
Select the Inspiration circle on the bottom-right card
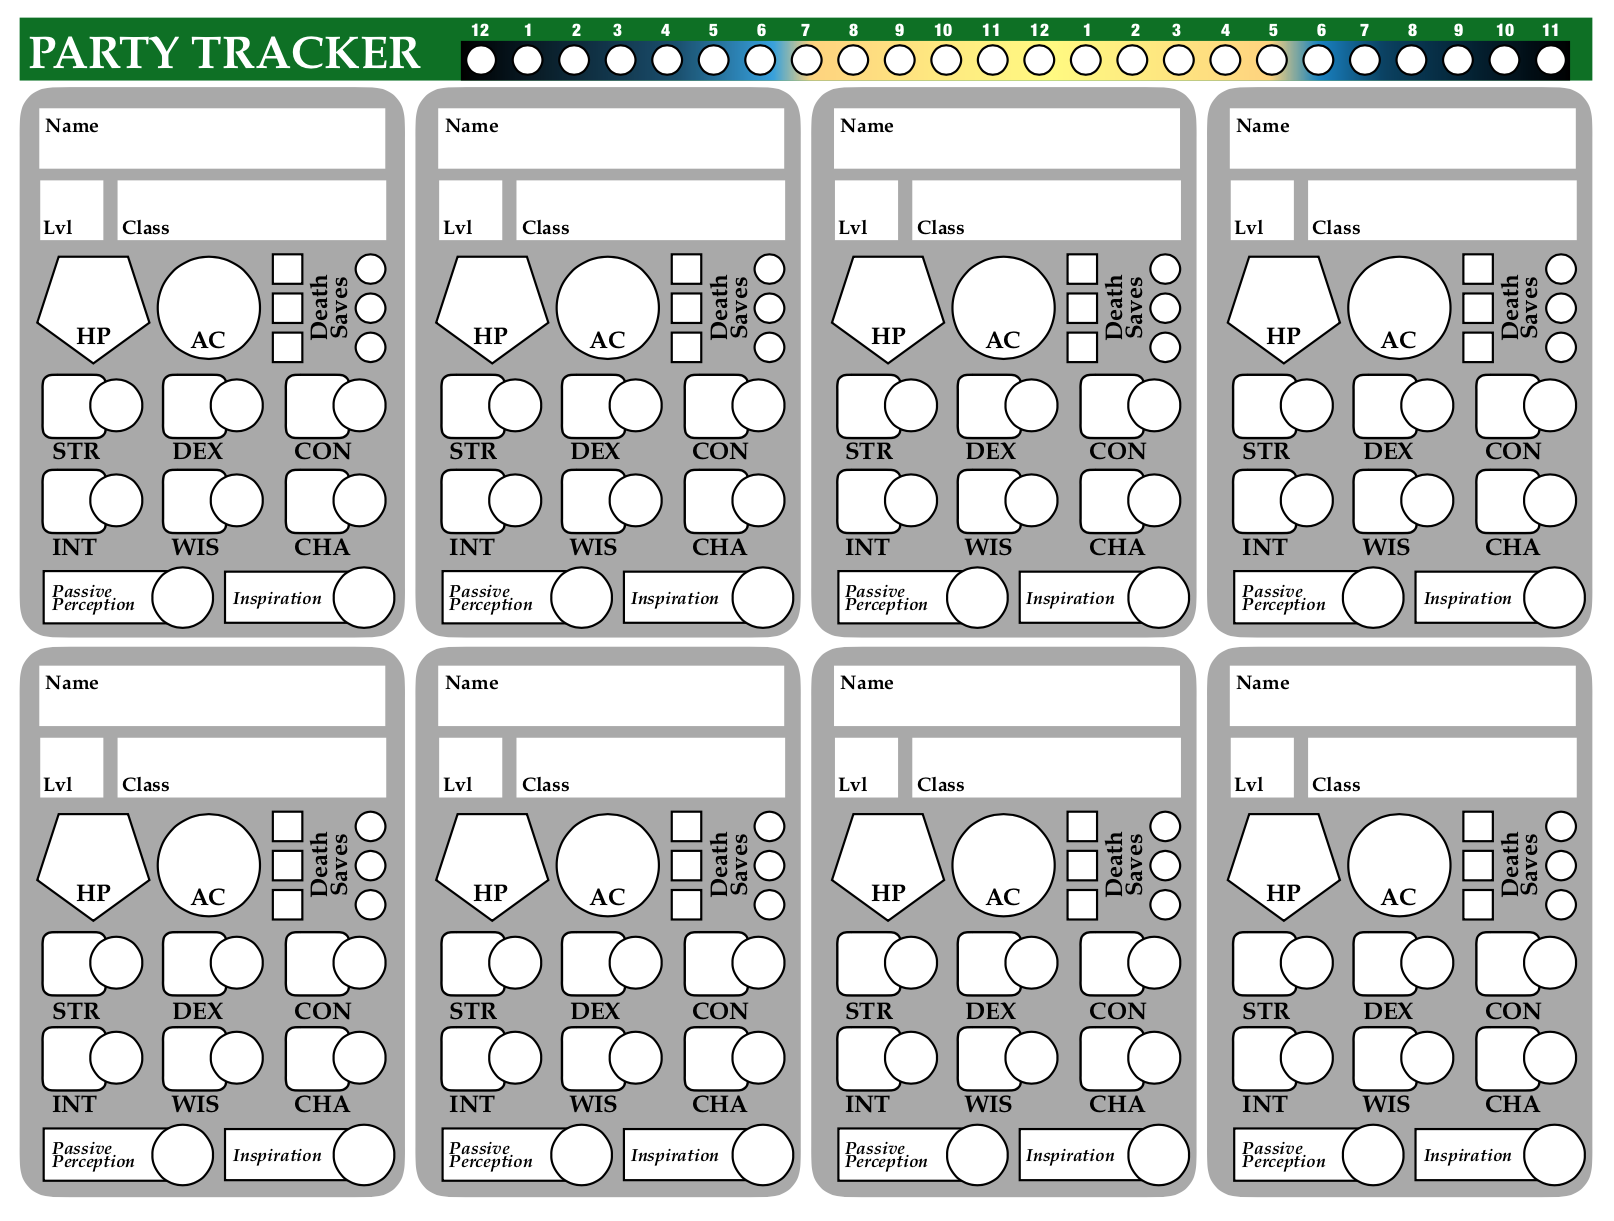point(1555,1154)
